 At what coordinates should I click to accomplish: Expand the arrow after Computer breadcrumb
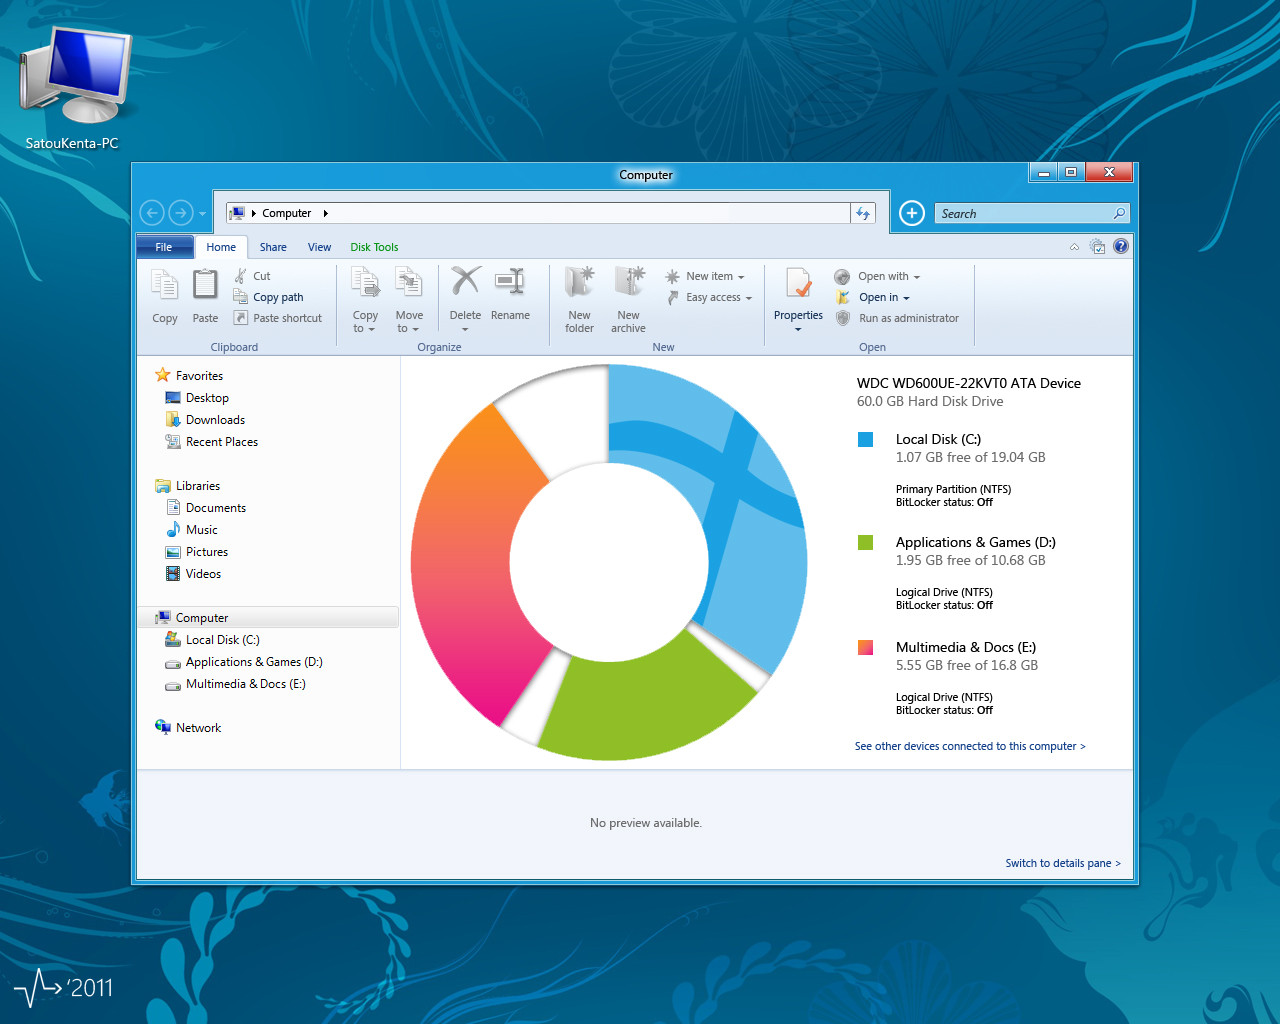(x=325, y=213)
